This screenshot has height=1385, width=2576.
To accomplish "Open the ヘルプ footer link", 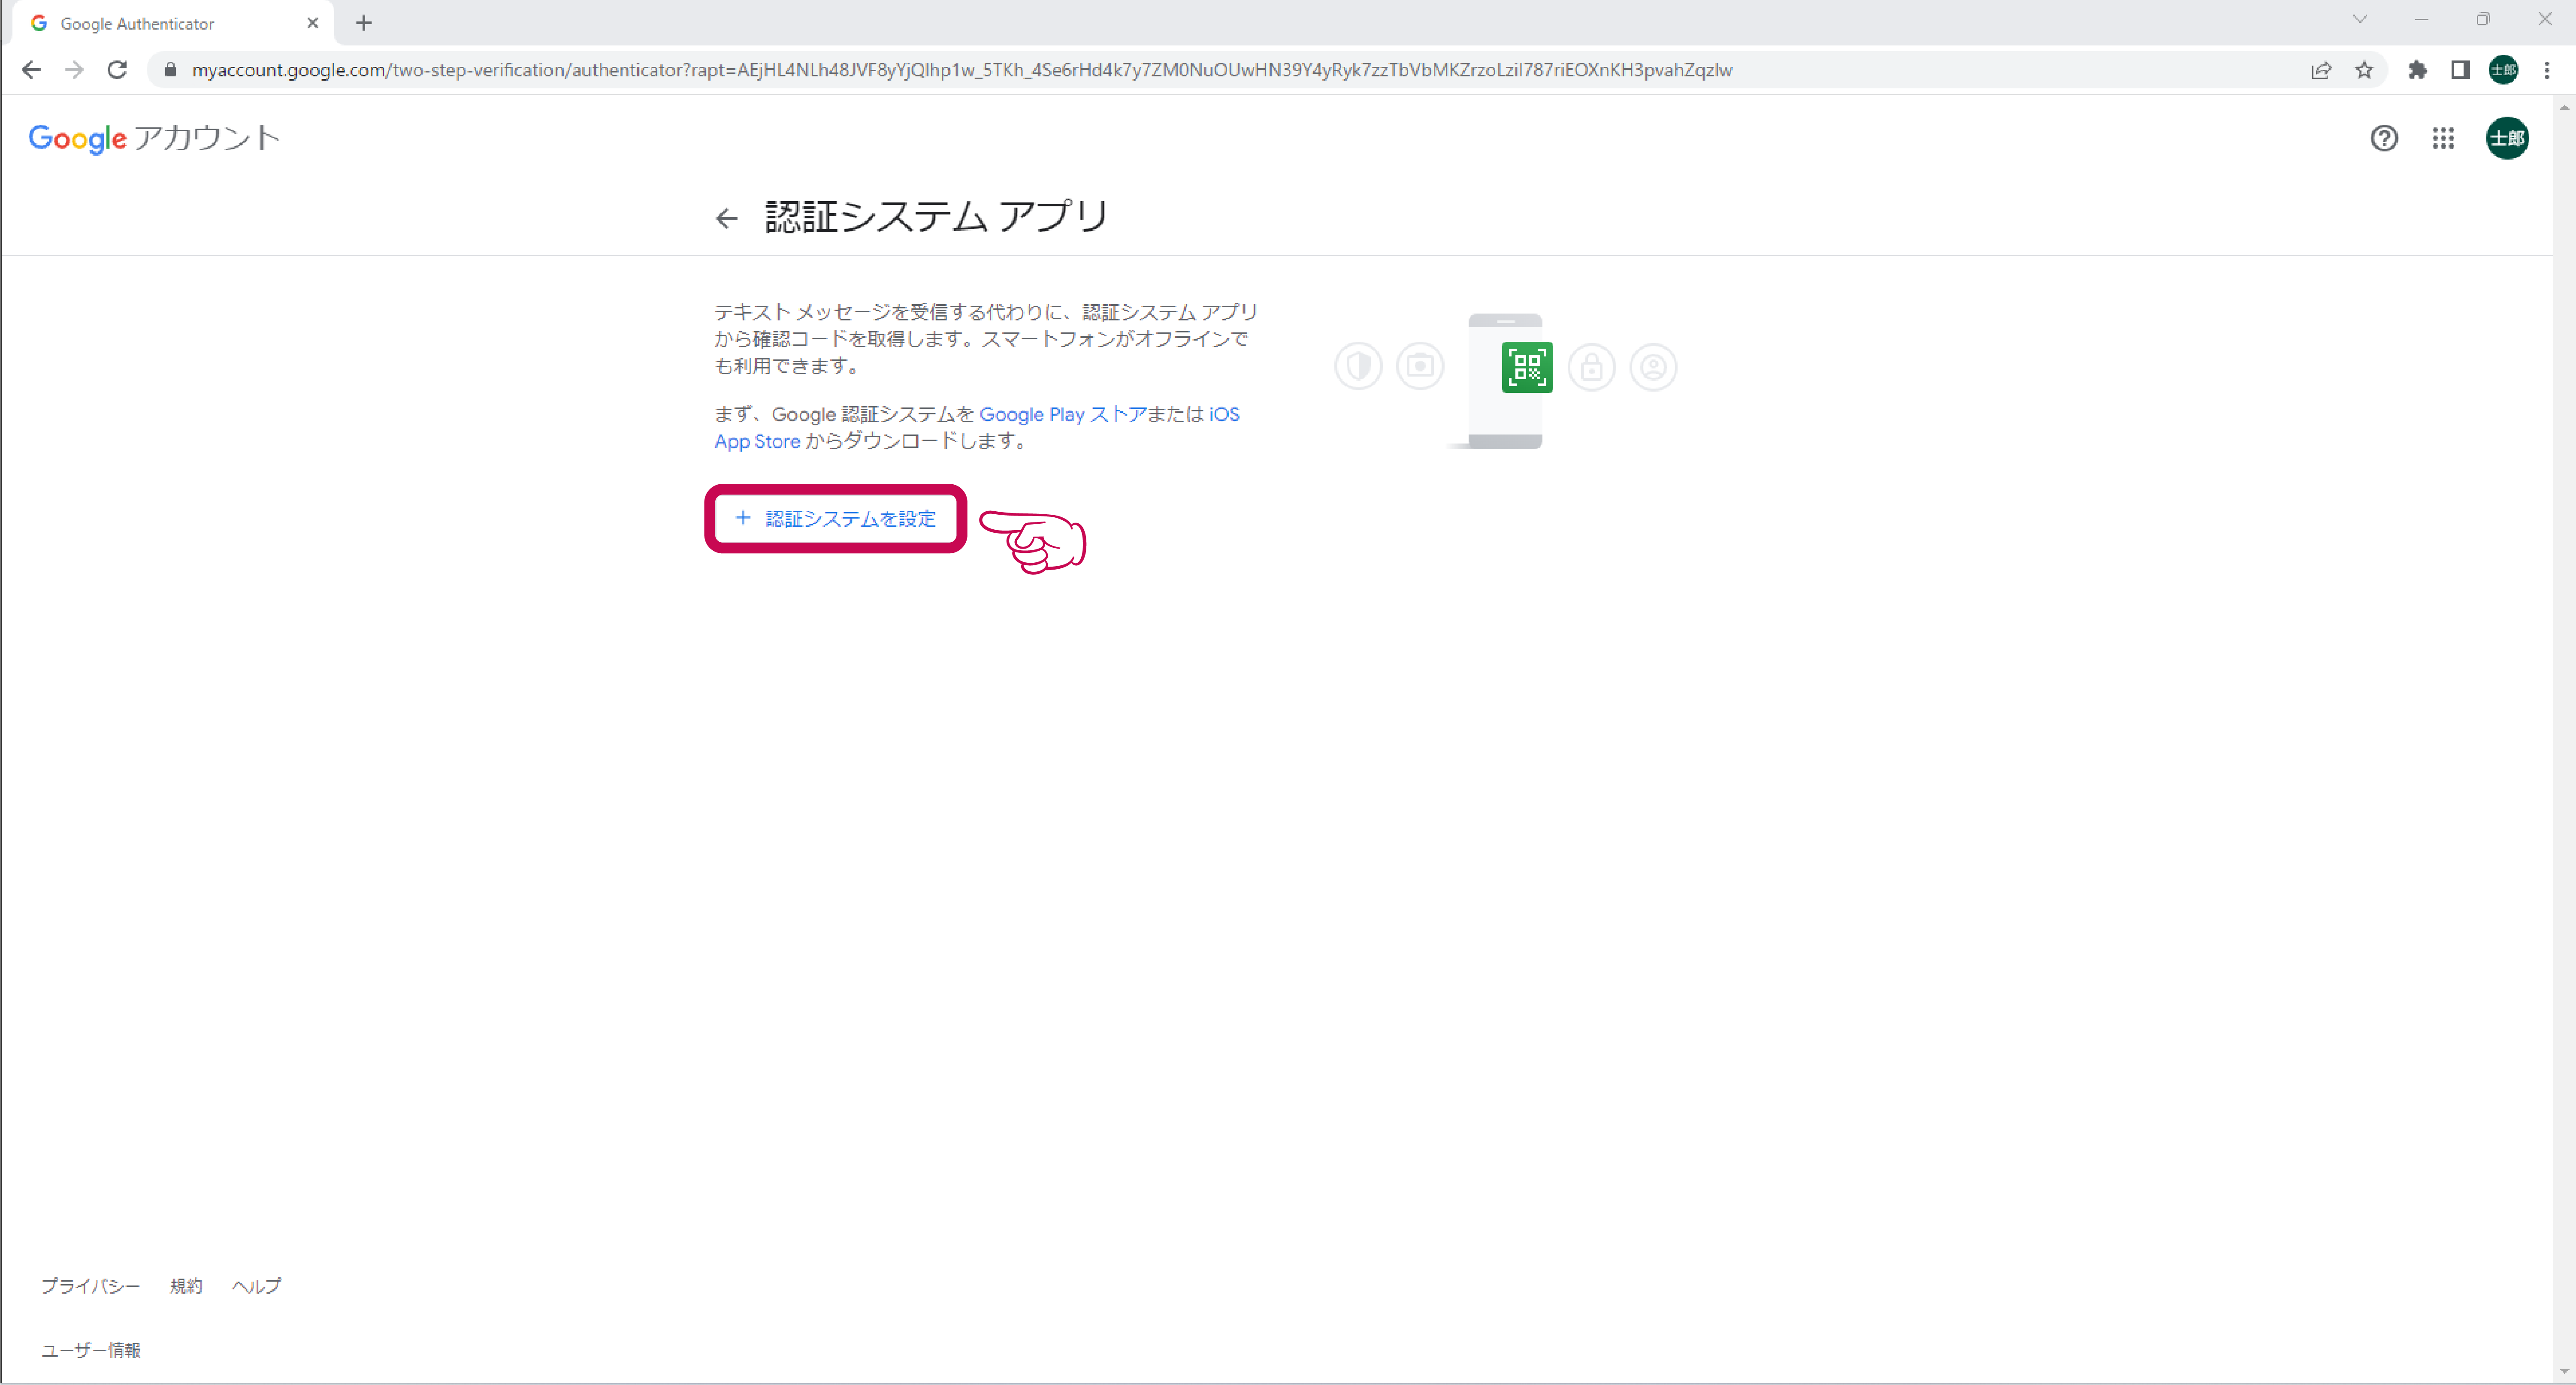I will pos(256,1286).
